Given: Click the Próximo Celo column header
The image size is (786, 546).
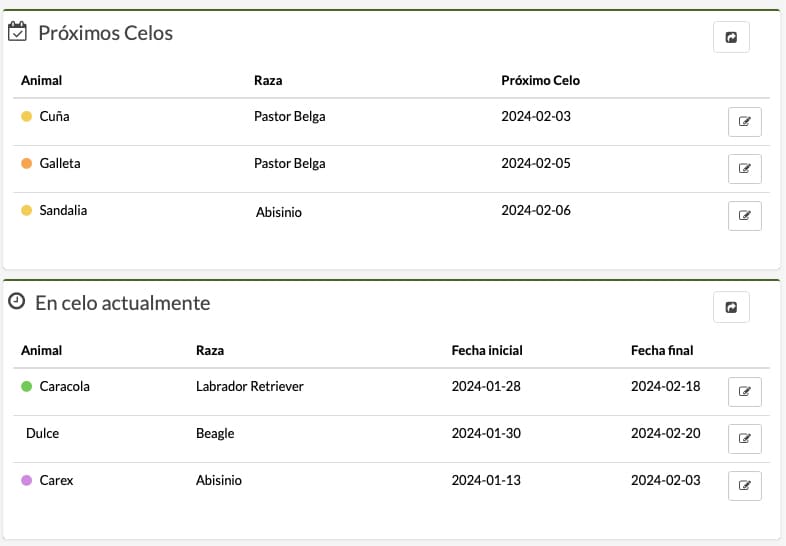Looking at the screenshot, I should tap(540, 80).
